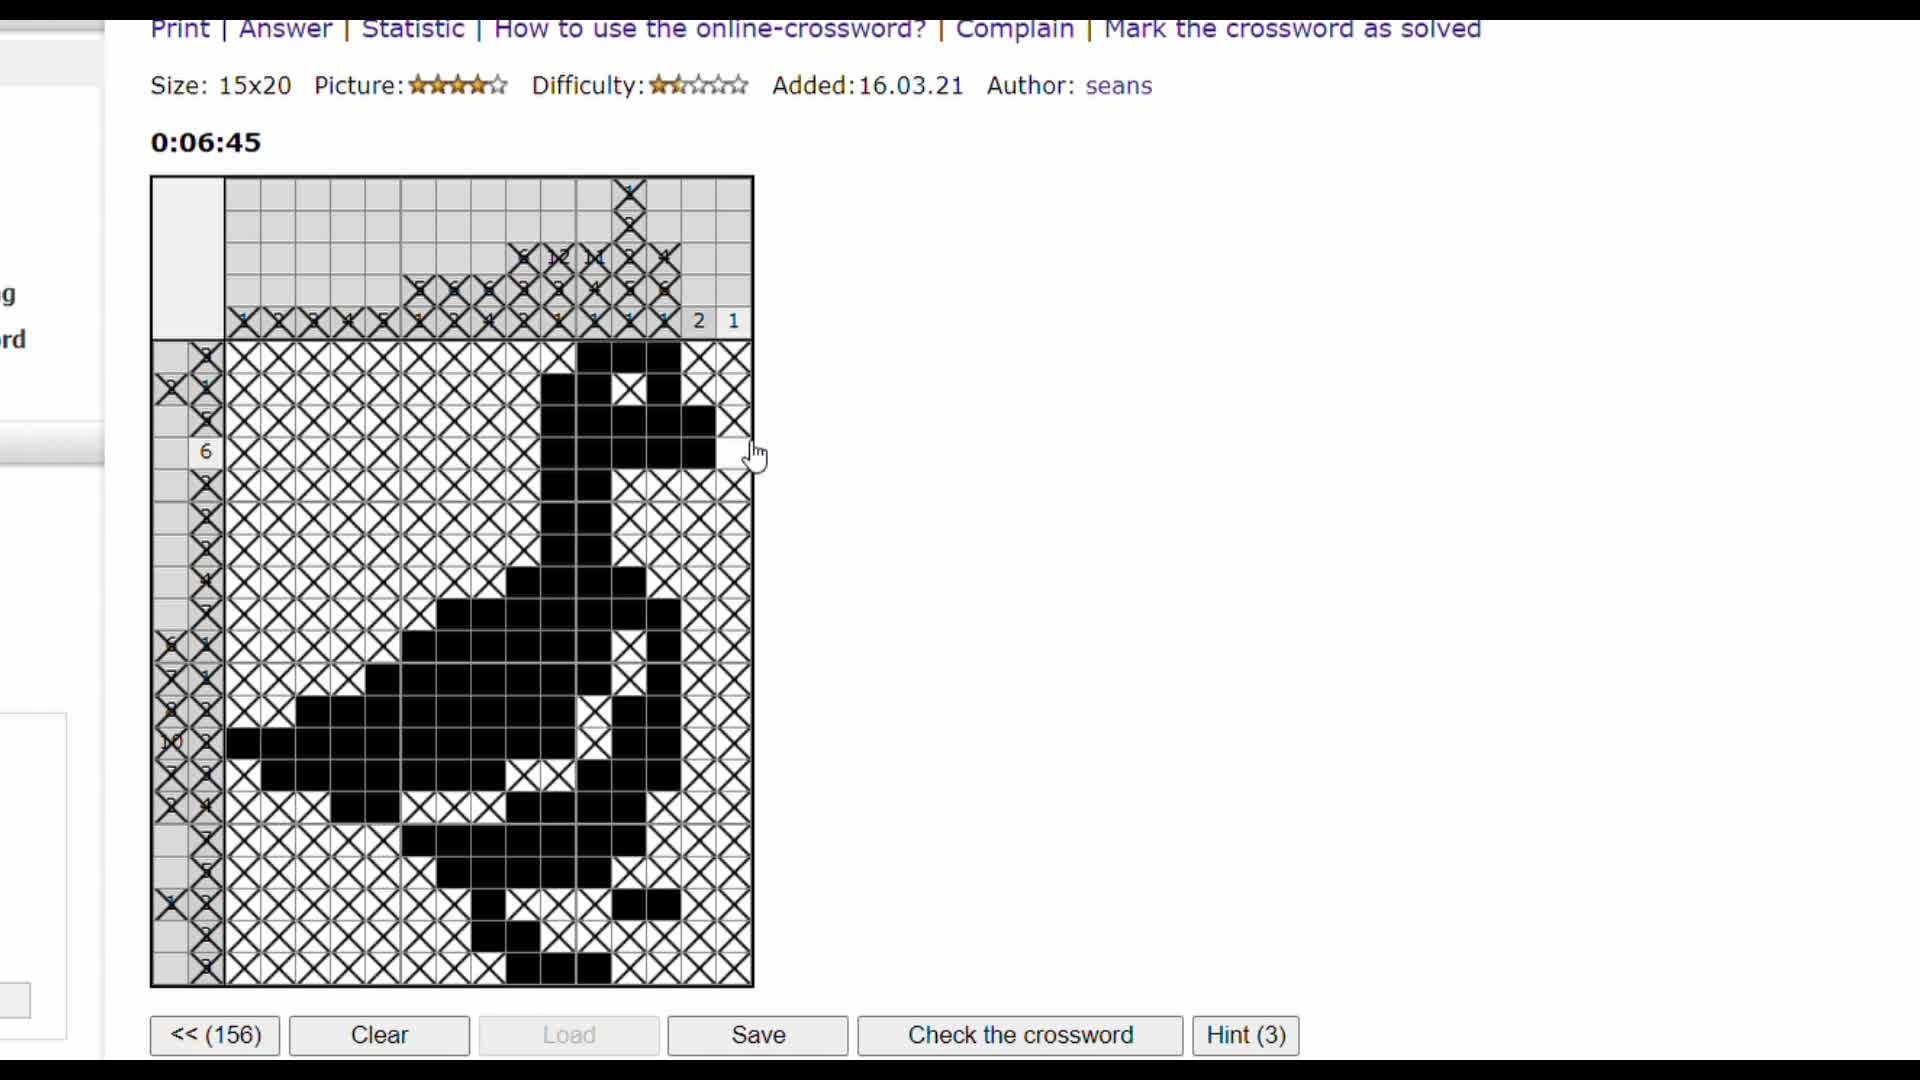The width and height of the screenshot is (1920, 1080).
Task: Click the Difficulty star rating icons
Action: (698, 86)
